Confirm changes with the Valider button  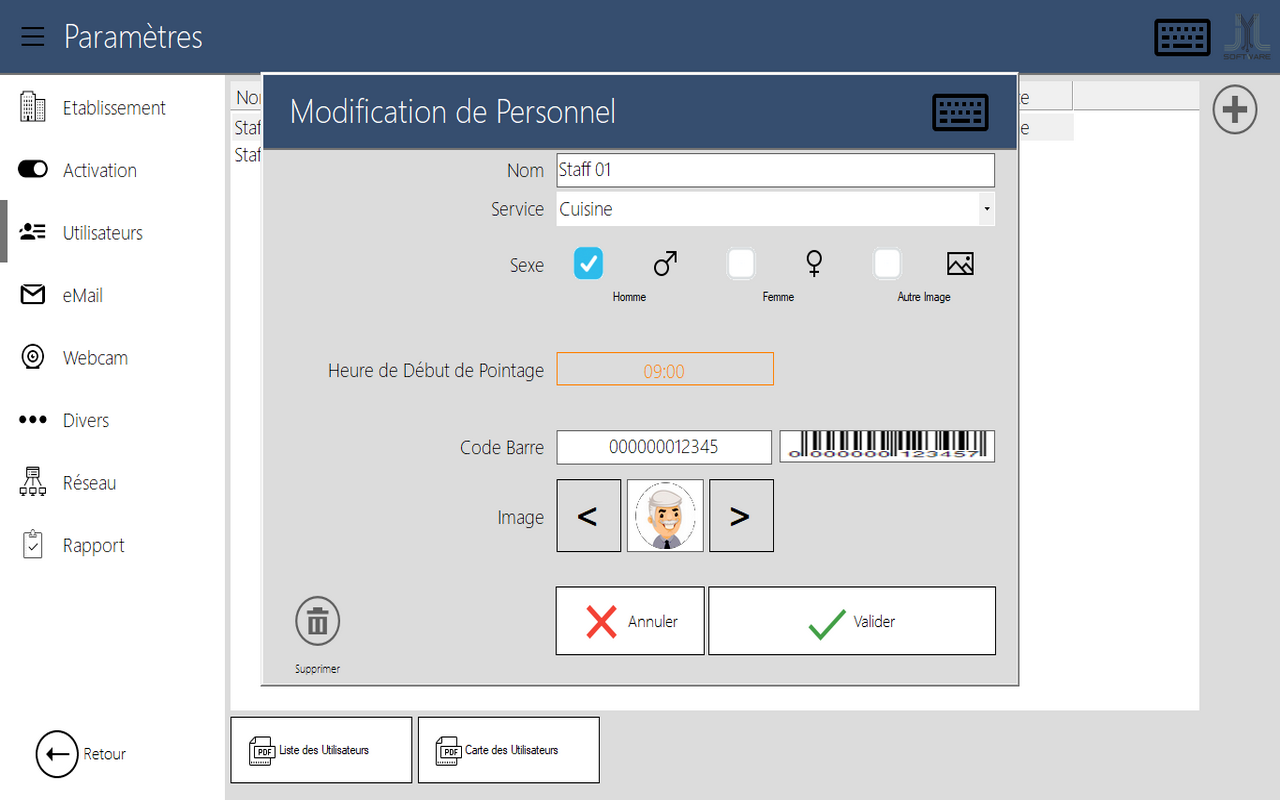[852, 621]
